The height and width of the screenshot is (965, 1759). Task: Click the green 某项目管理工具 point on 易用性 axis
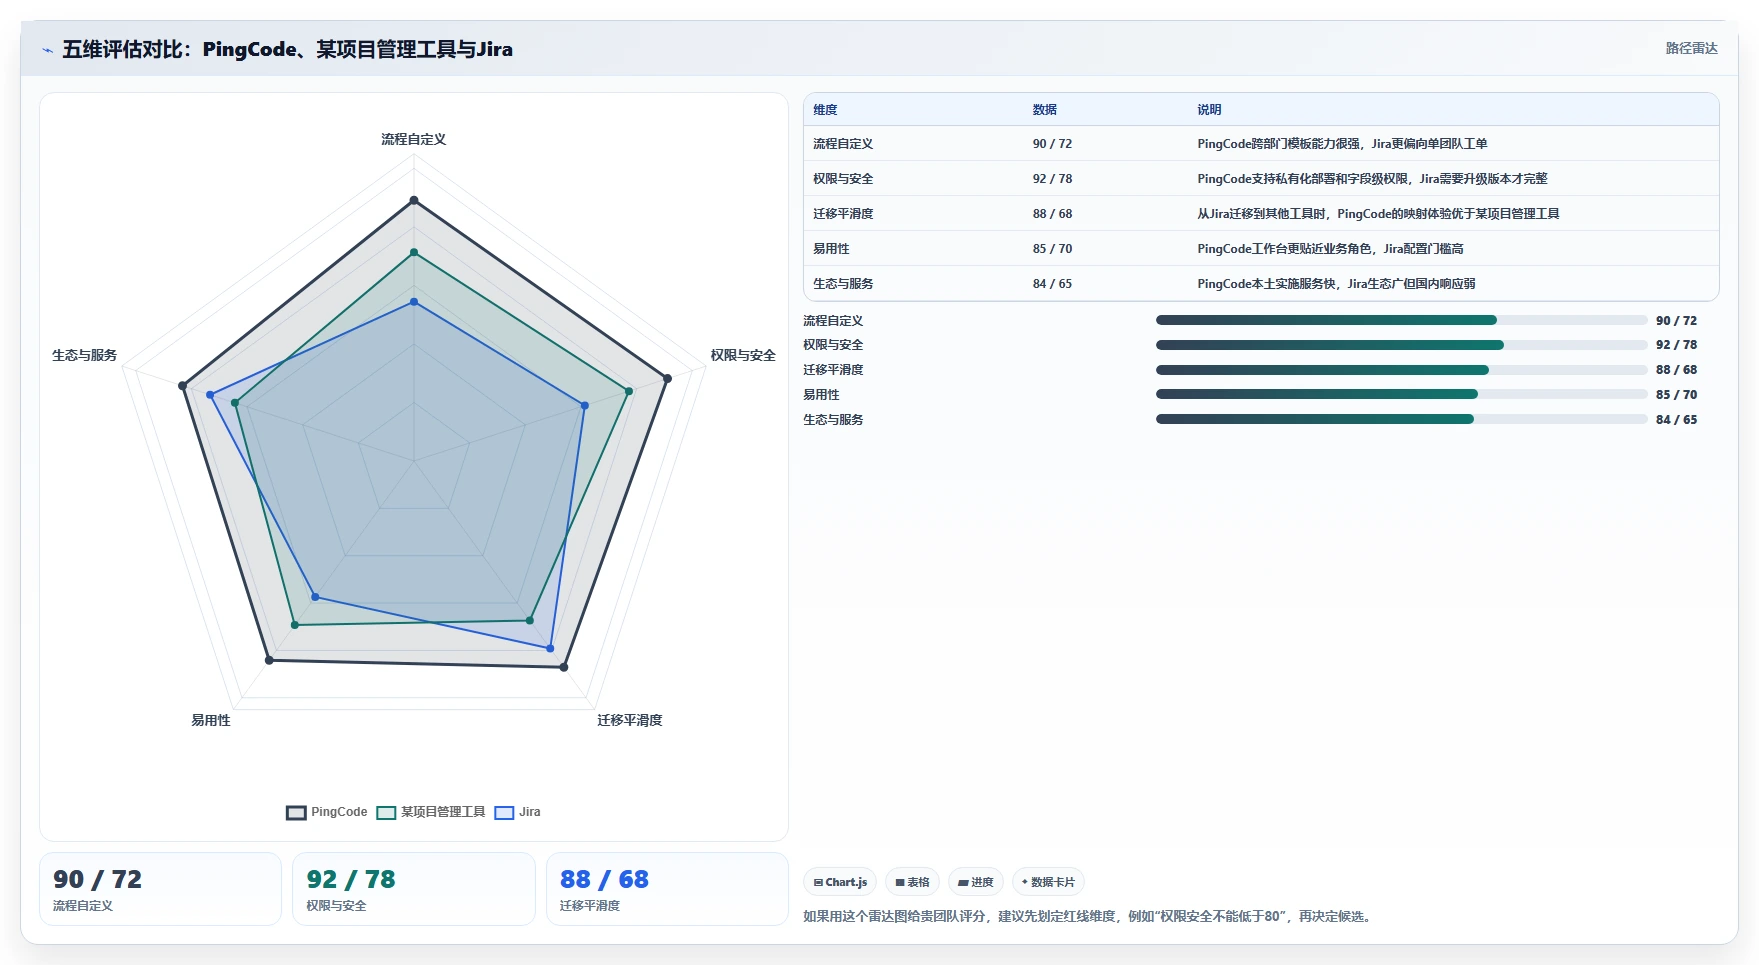click(x=295, y=625)
